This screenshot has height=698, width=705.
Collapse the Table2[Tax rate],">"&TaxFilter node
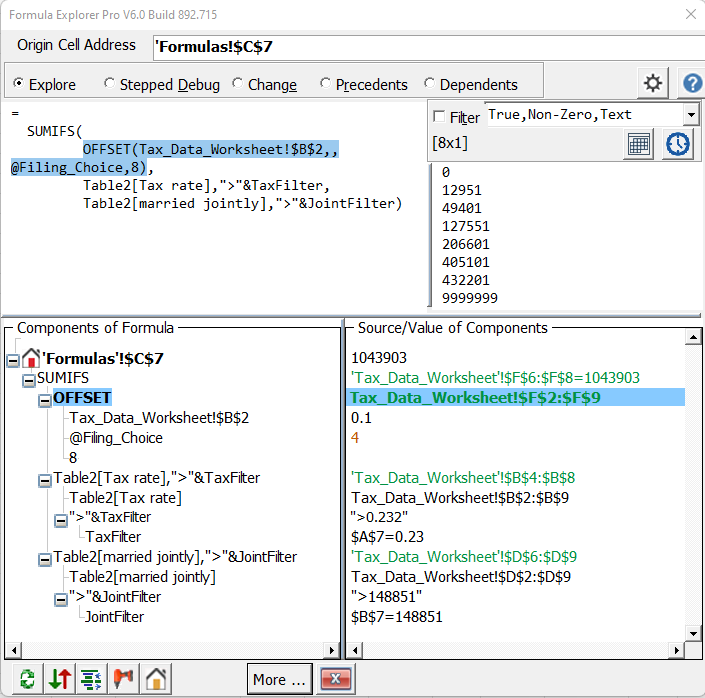[45, 481]
